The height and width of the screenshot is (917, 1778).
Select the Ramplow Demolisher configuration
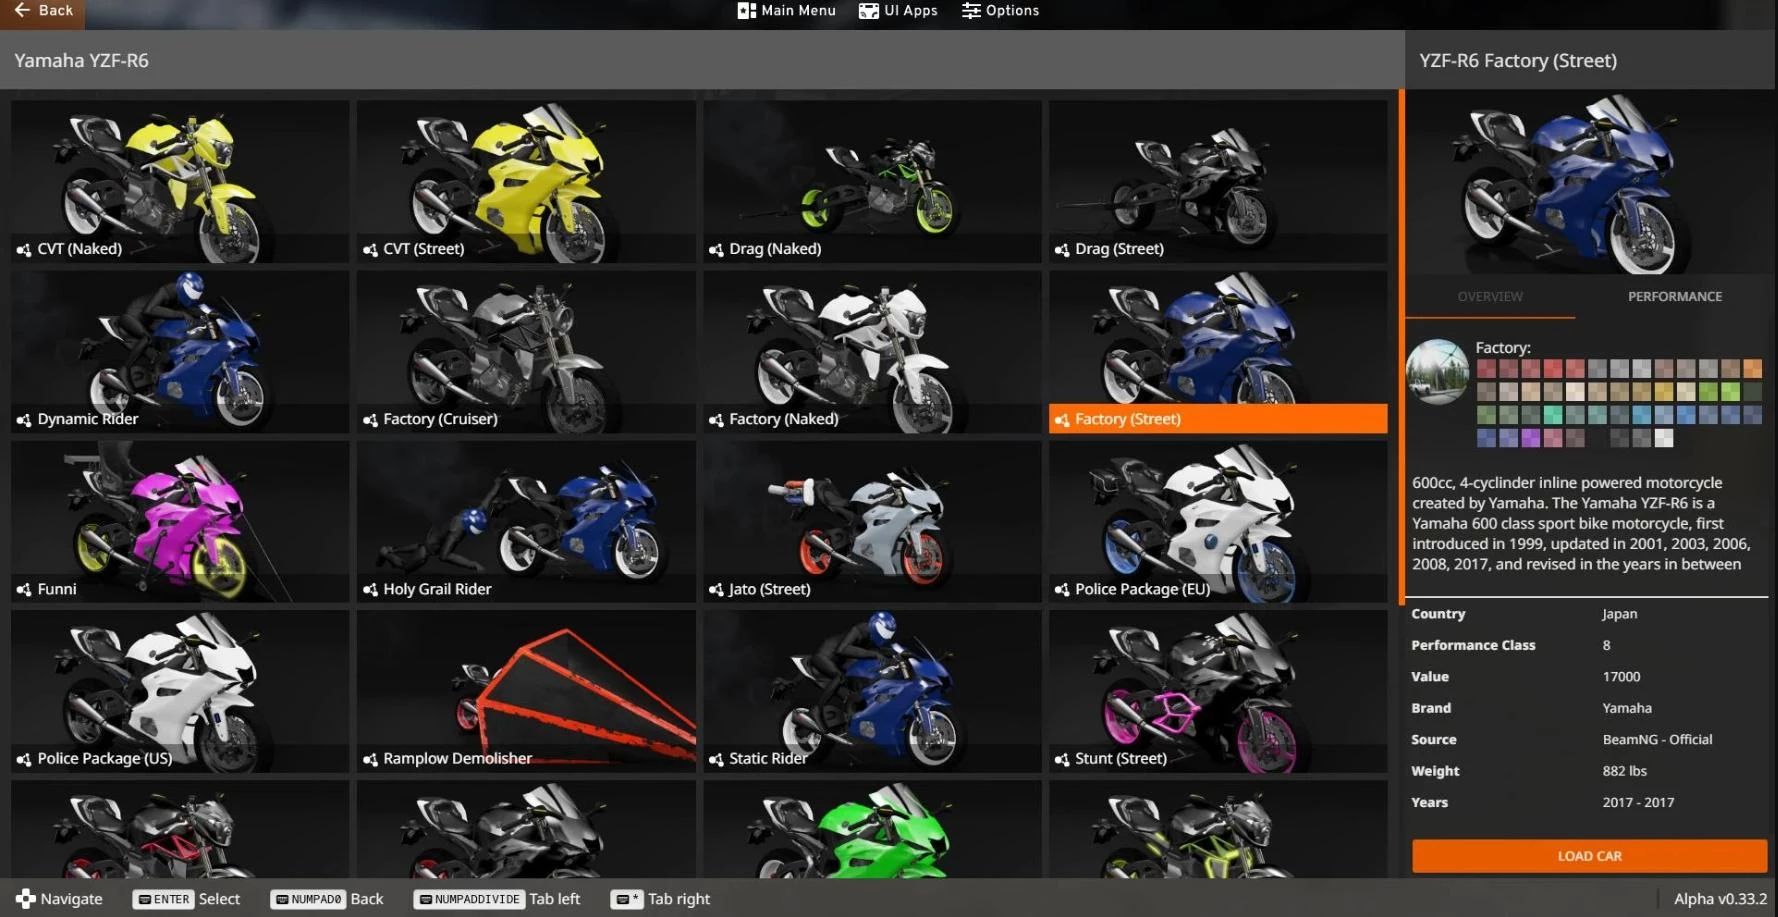tap(525, 690)
